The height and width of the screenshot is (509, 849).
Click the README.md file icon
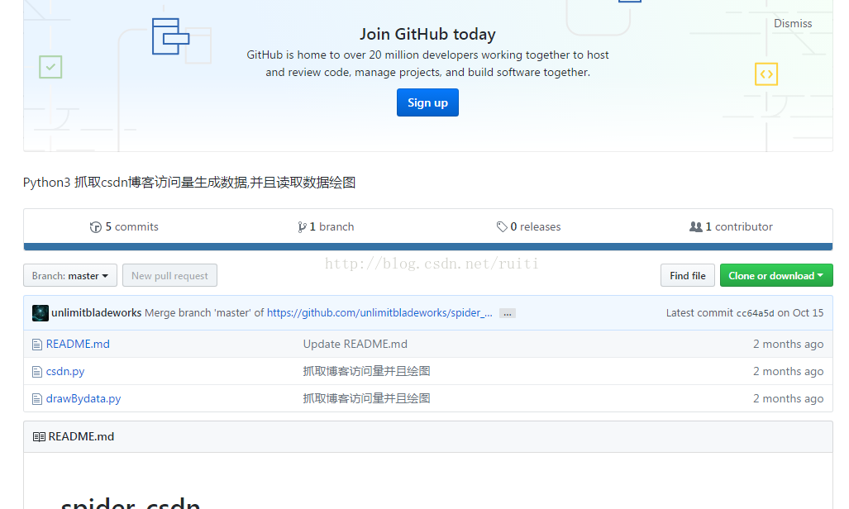click(37, 344)
